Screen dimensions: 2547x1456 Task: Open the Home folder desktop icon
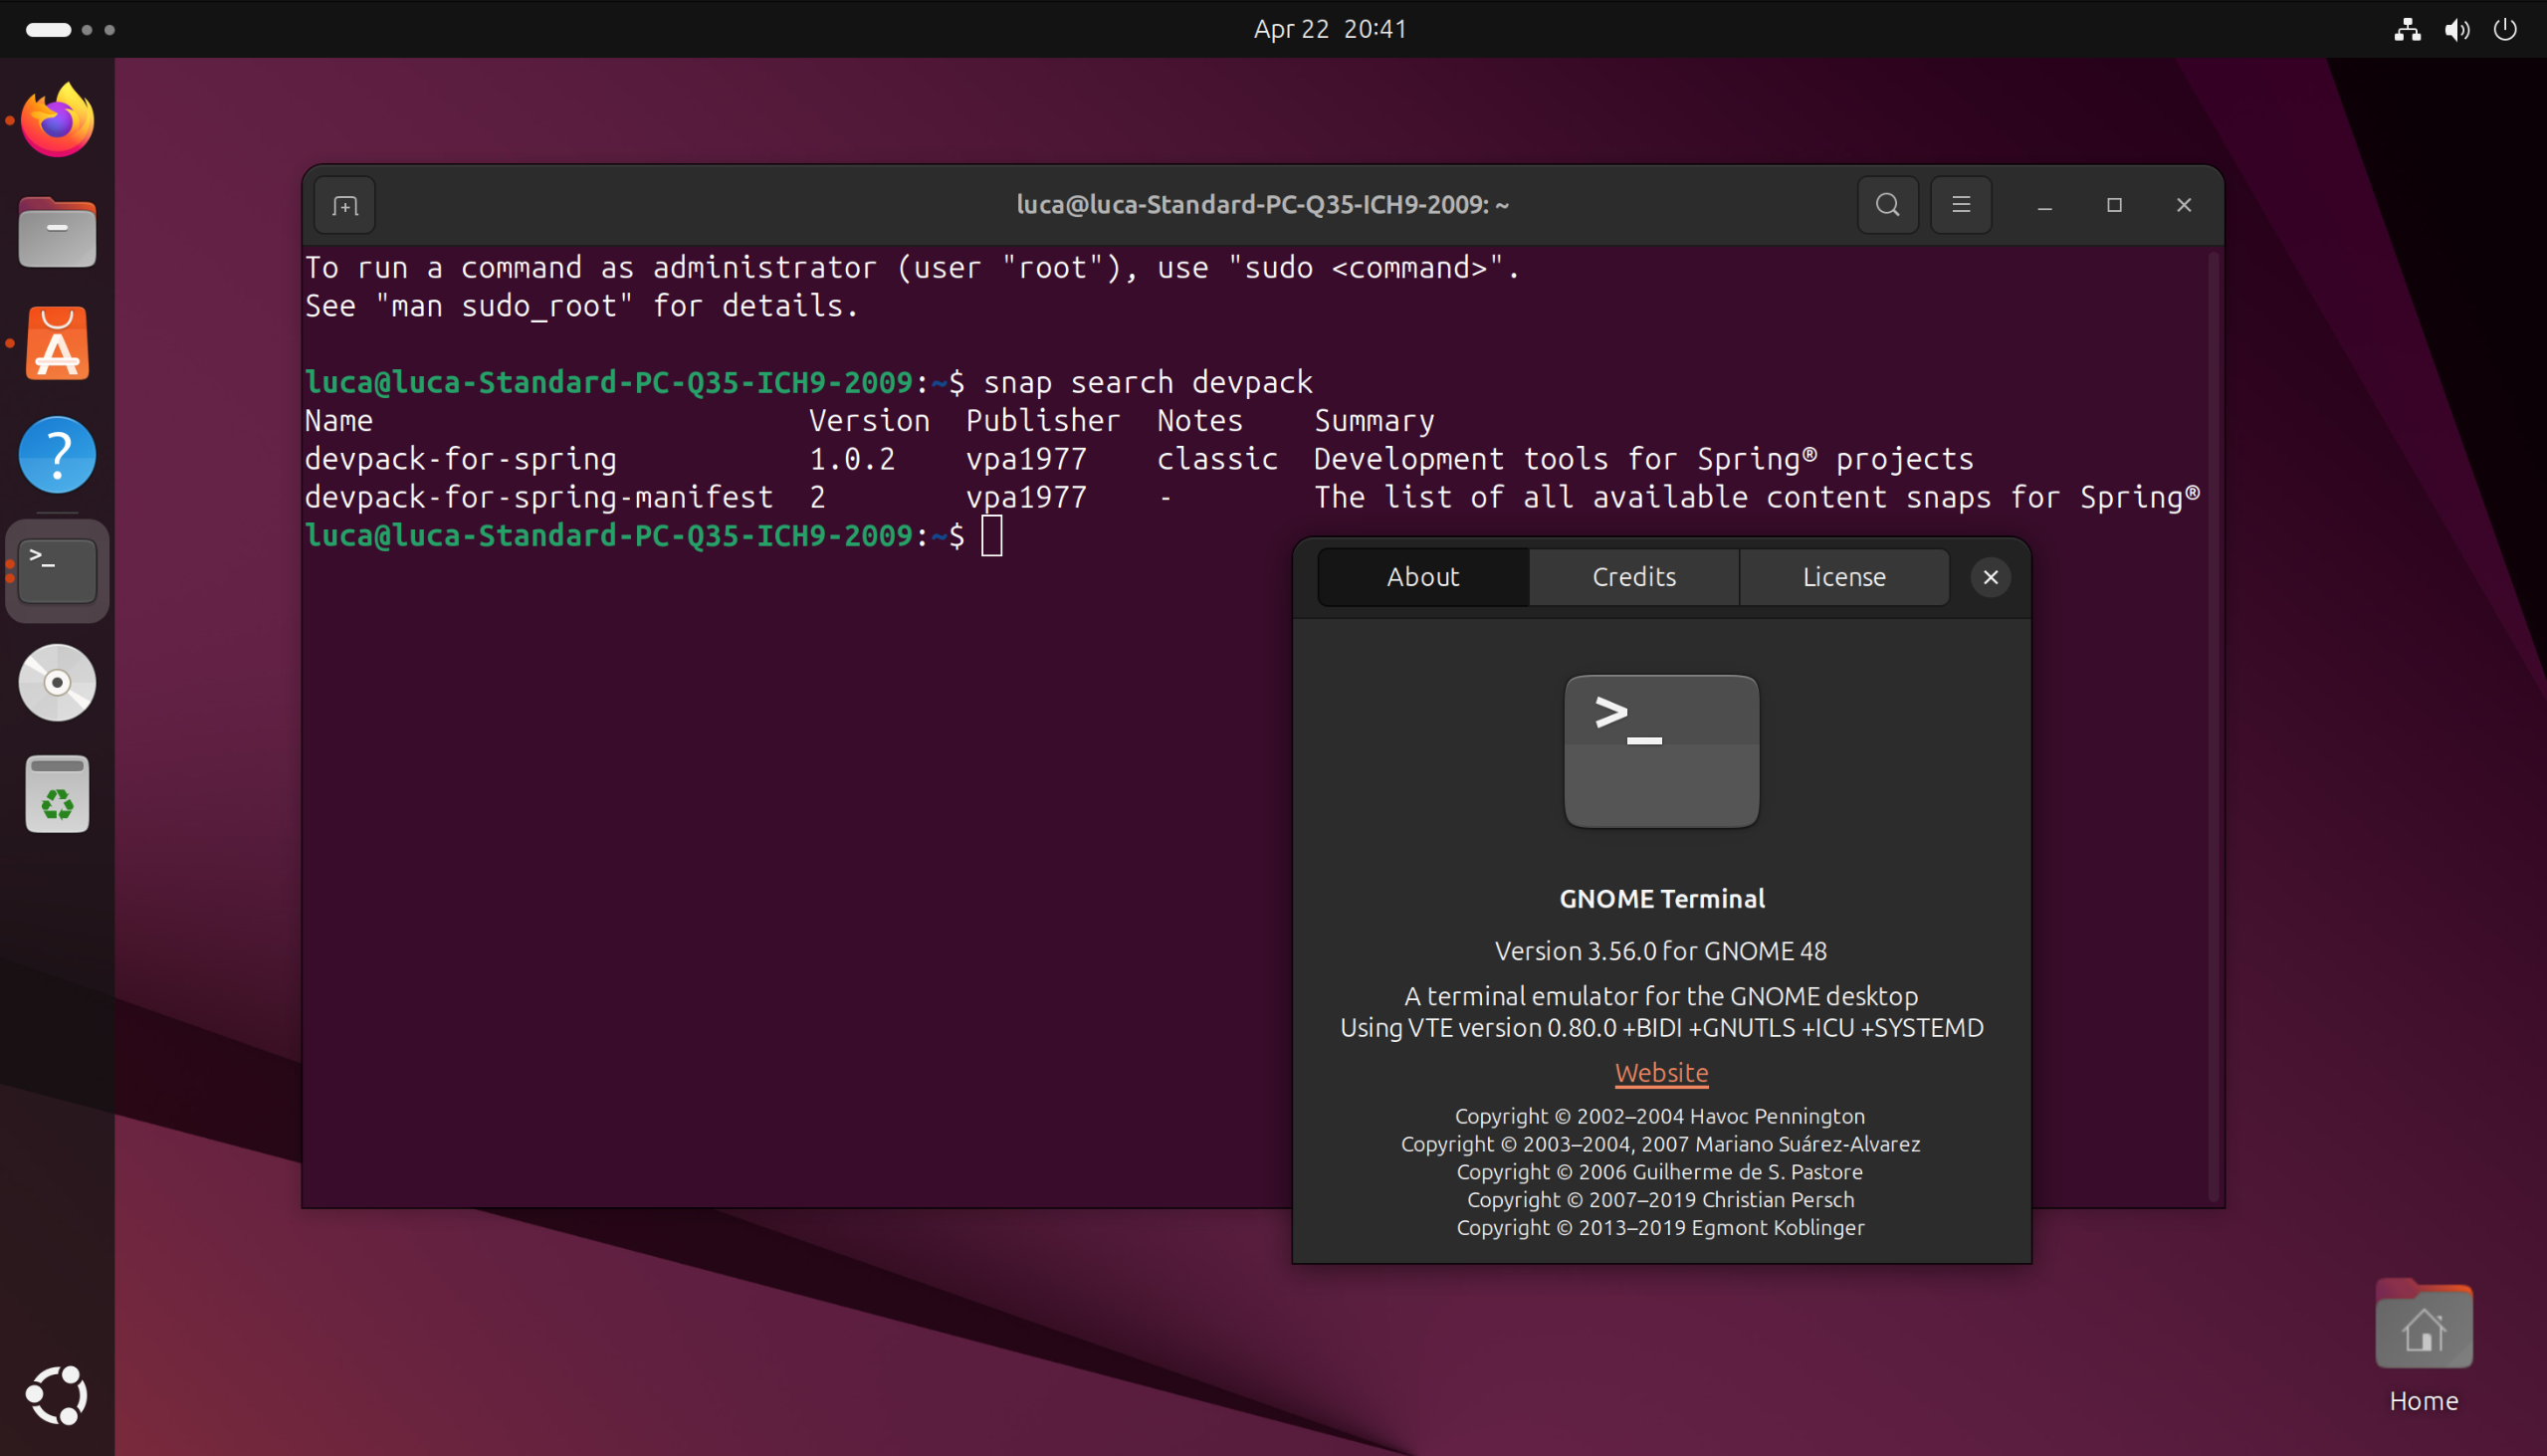2424,1346
